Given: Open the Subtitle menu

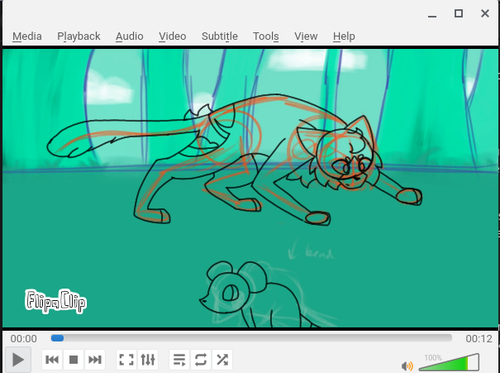Looking at the screenshot, I should 220,36.
